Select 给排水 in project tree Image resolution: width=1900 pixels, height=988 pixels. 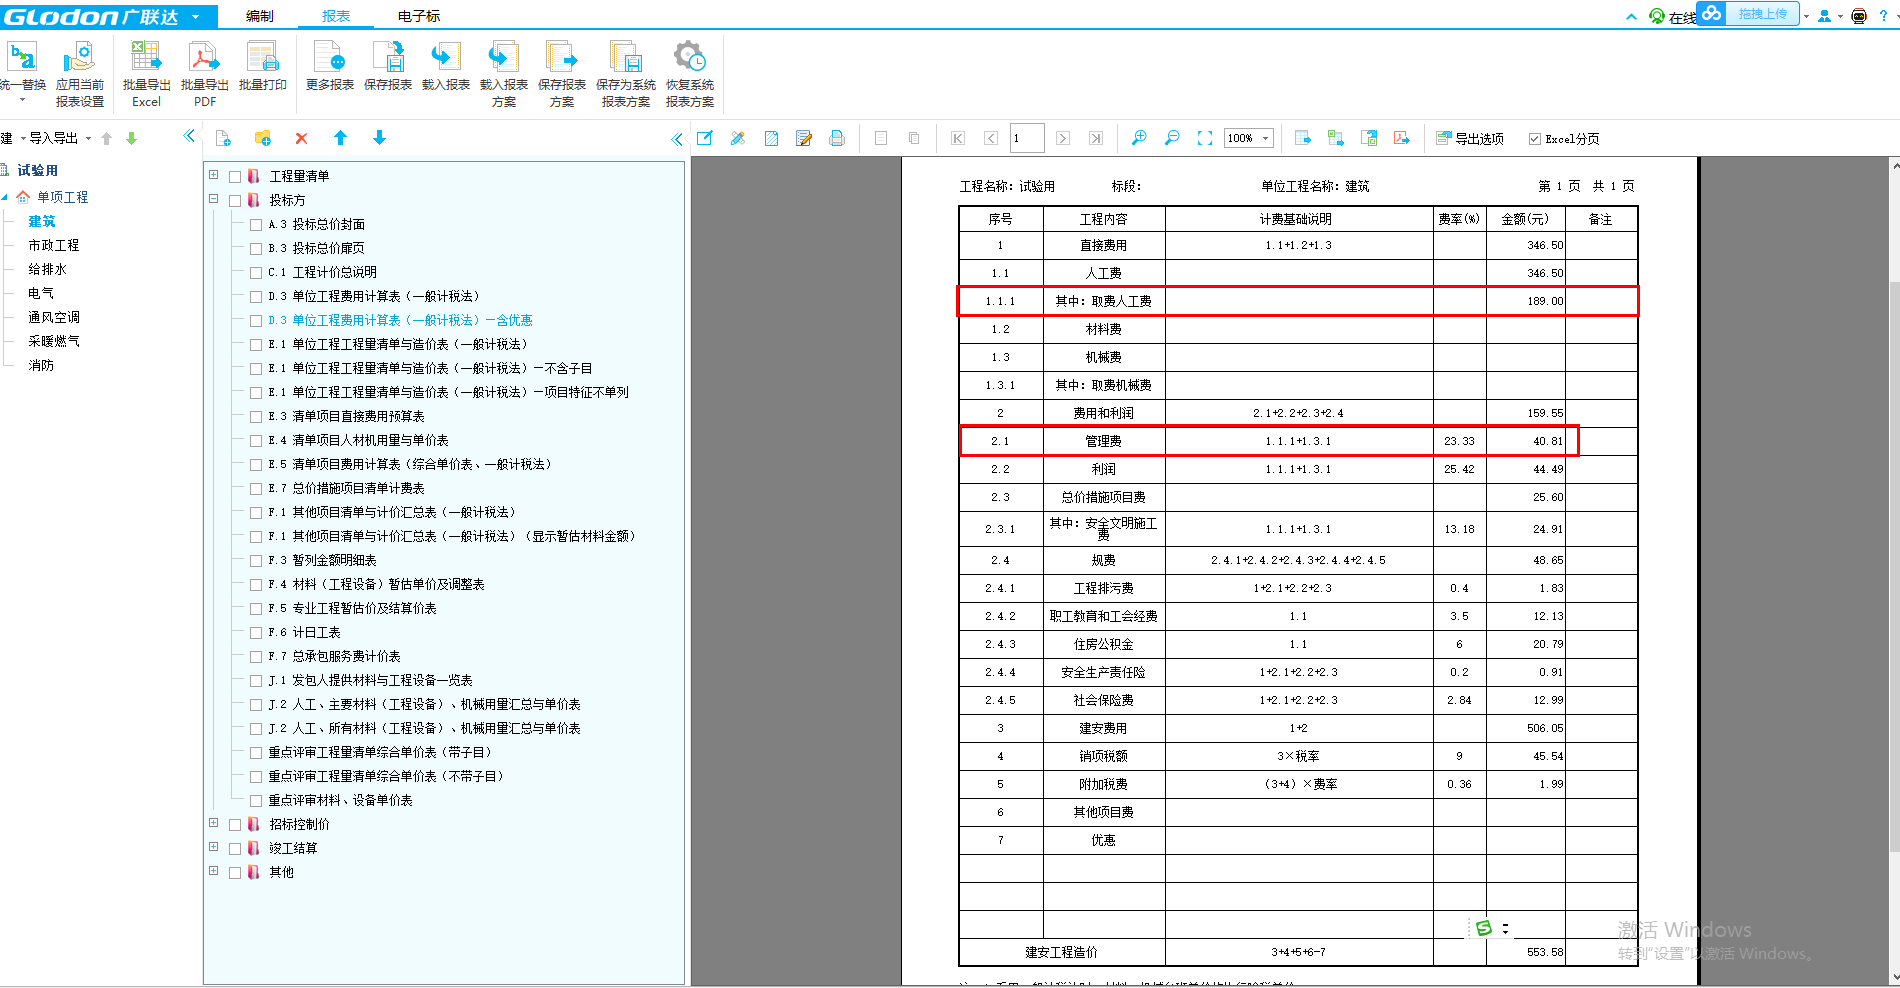pos(47,269)
